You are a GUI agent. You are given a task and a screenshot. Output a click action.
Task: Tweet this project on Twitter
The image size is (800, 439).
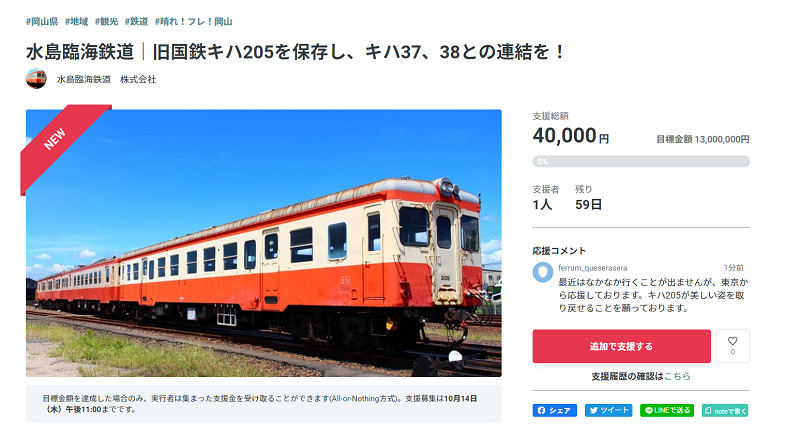(608, 410)
